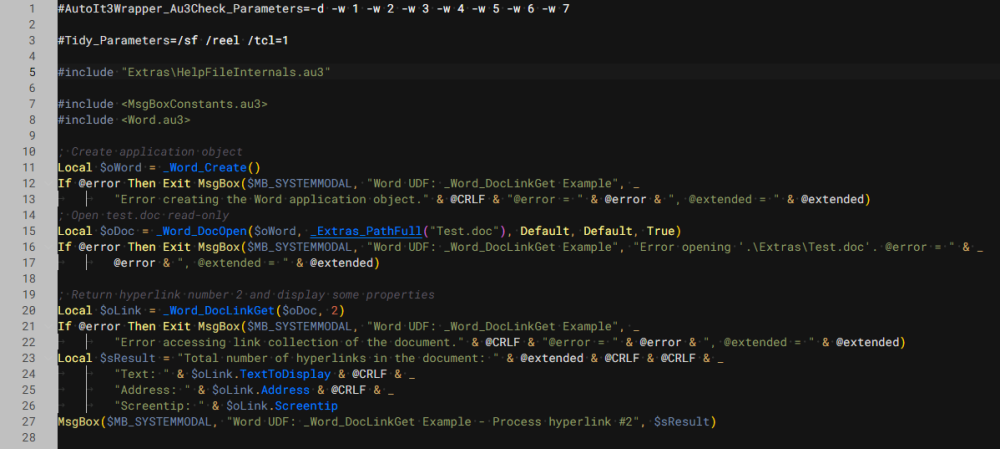
Task: Click the "Text: " string on line 24
Action: (142, 374)
